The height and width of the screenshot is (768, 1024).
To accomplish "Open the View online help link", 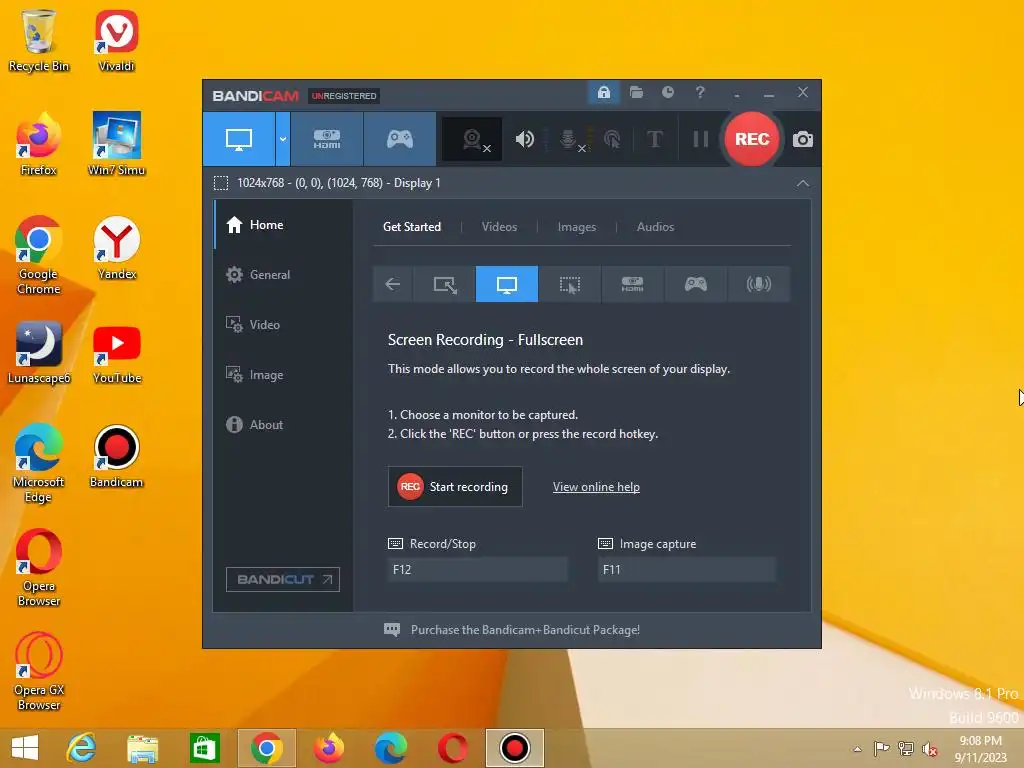I will 596,487.
